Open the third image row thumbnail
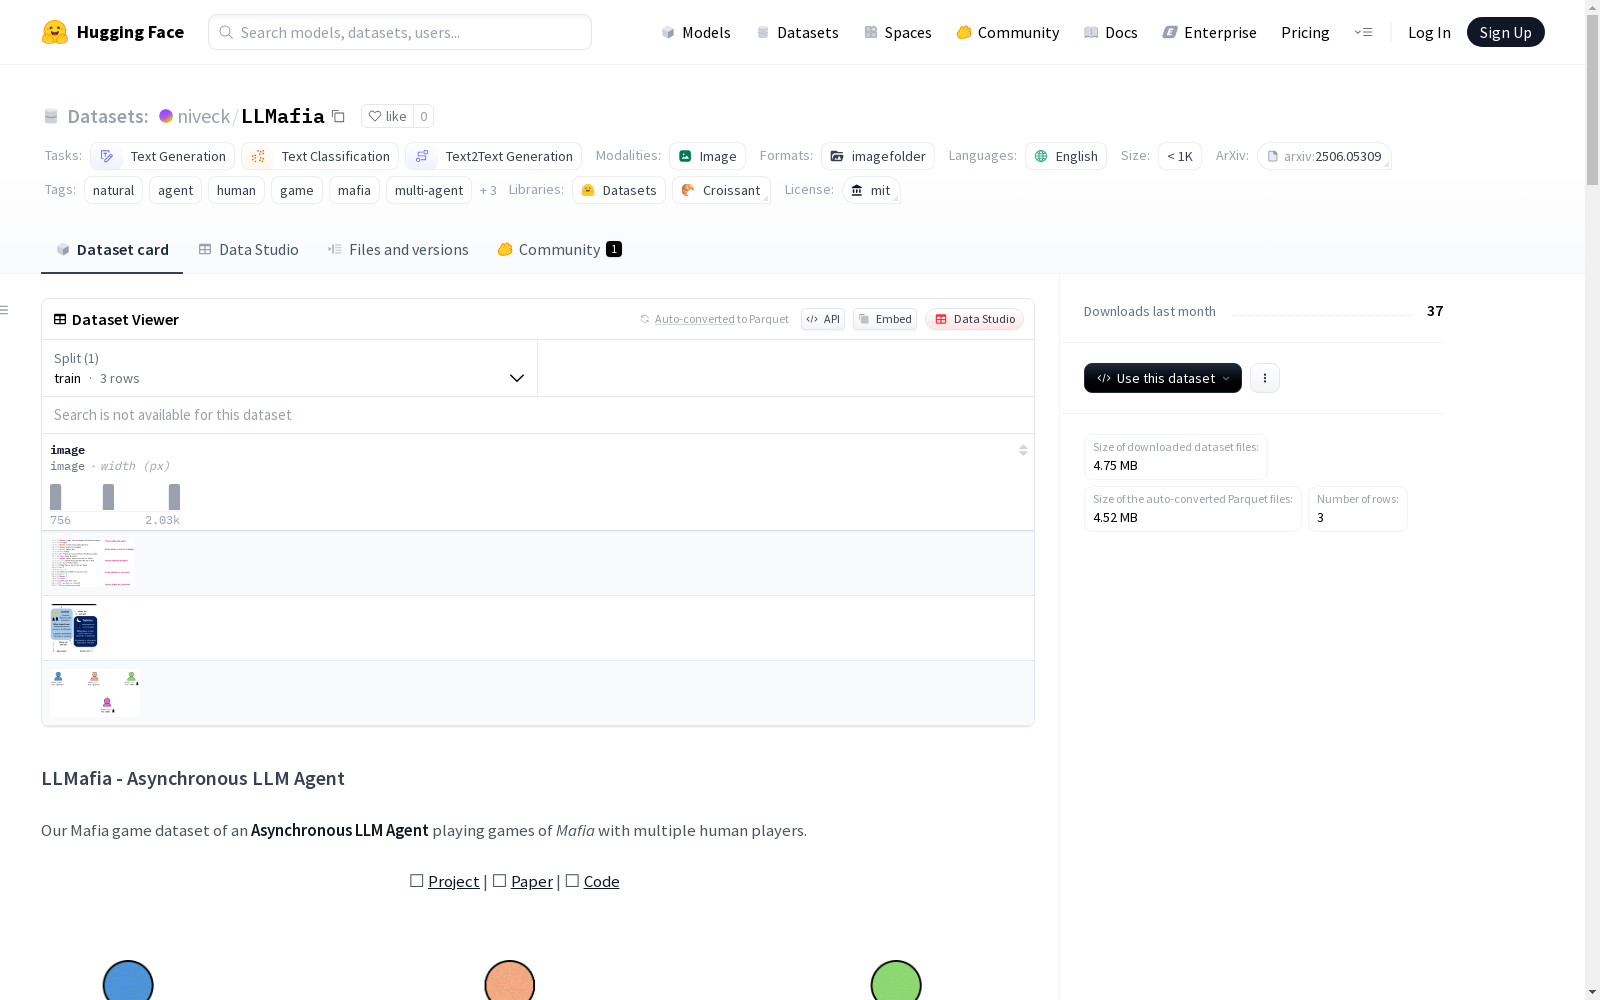 coord(95,693)
